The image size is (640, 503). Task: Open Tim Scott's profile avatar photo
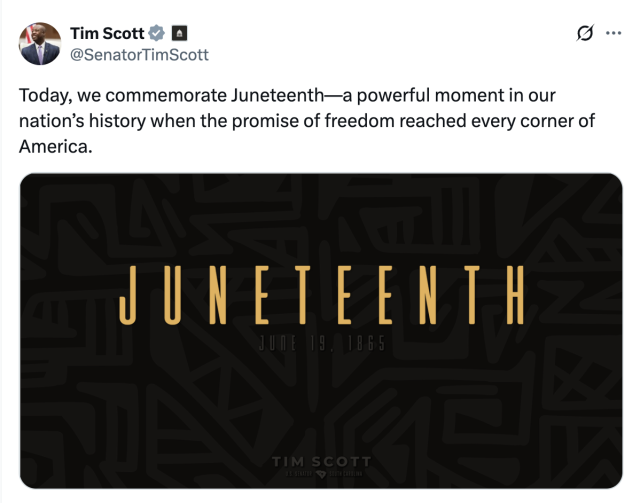point(40,44)
